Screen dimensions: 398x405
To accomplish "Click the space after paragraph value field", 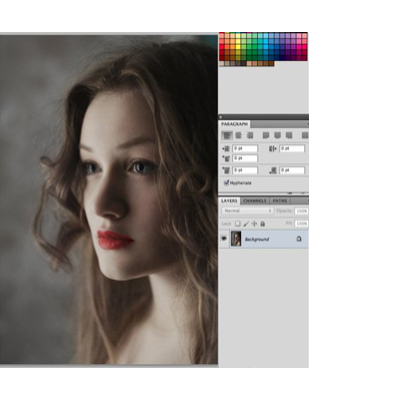I will click(292, 170).
